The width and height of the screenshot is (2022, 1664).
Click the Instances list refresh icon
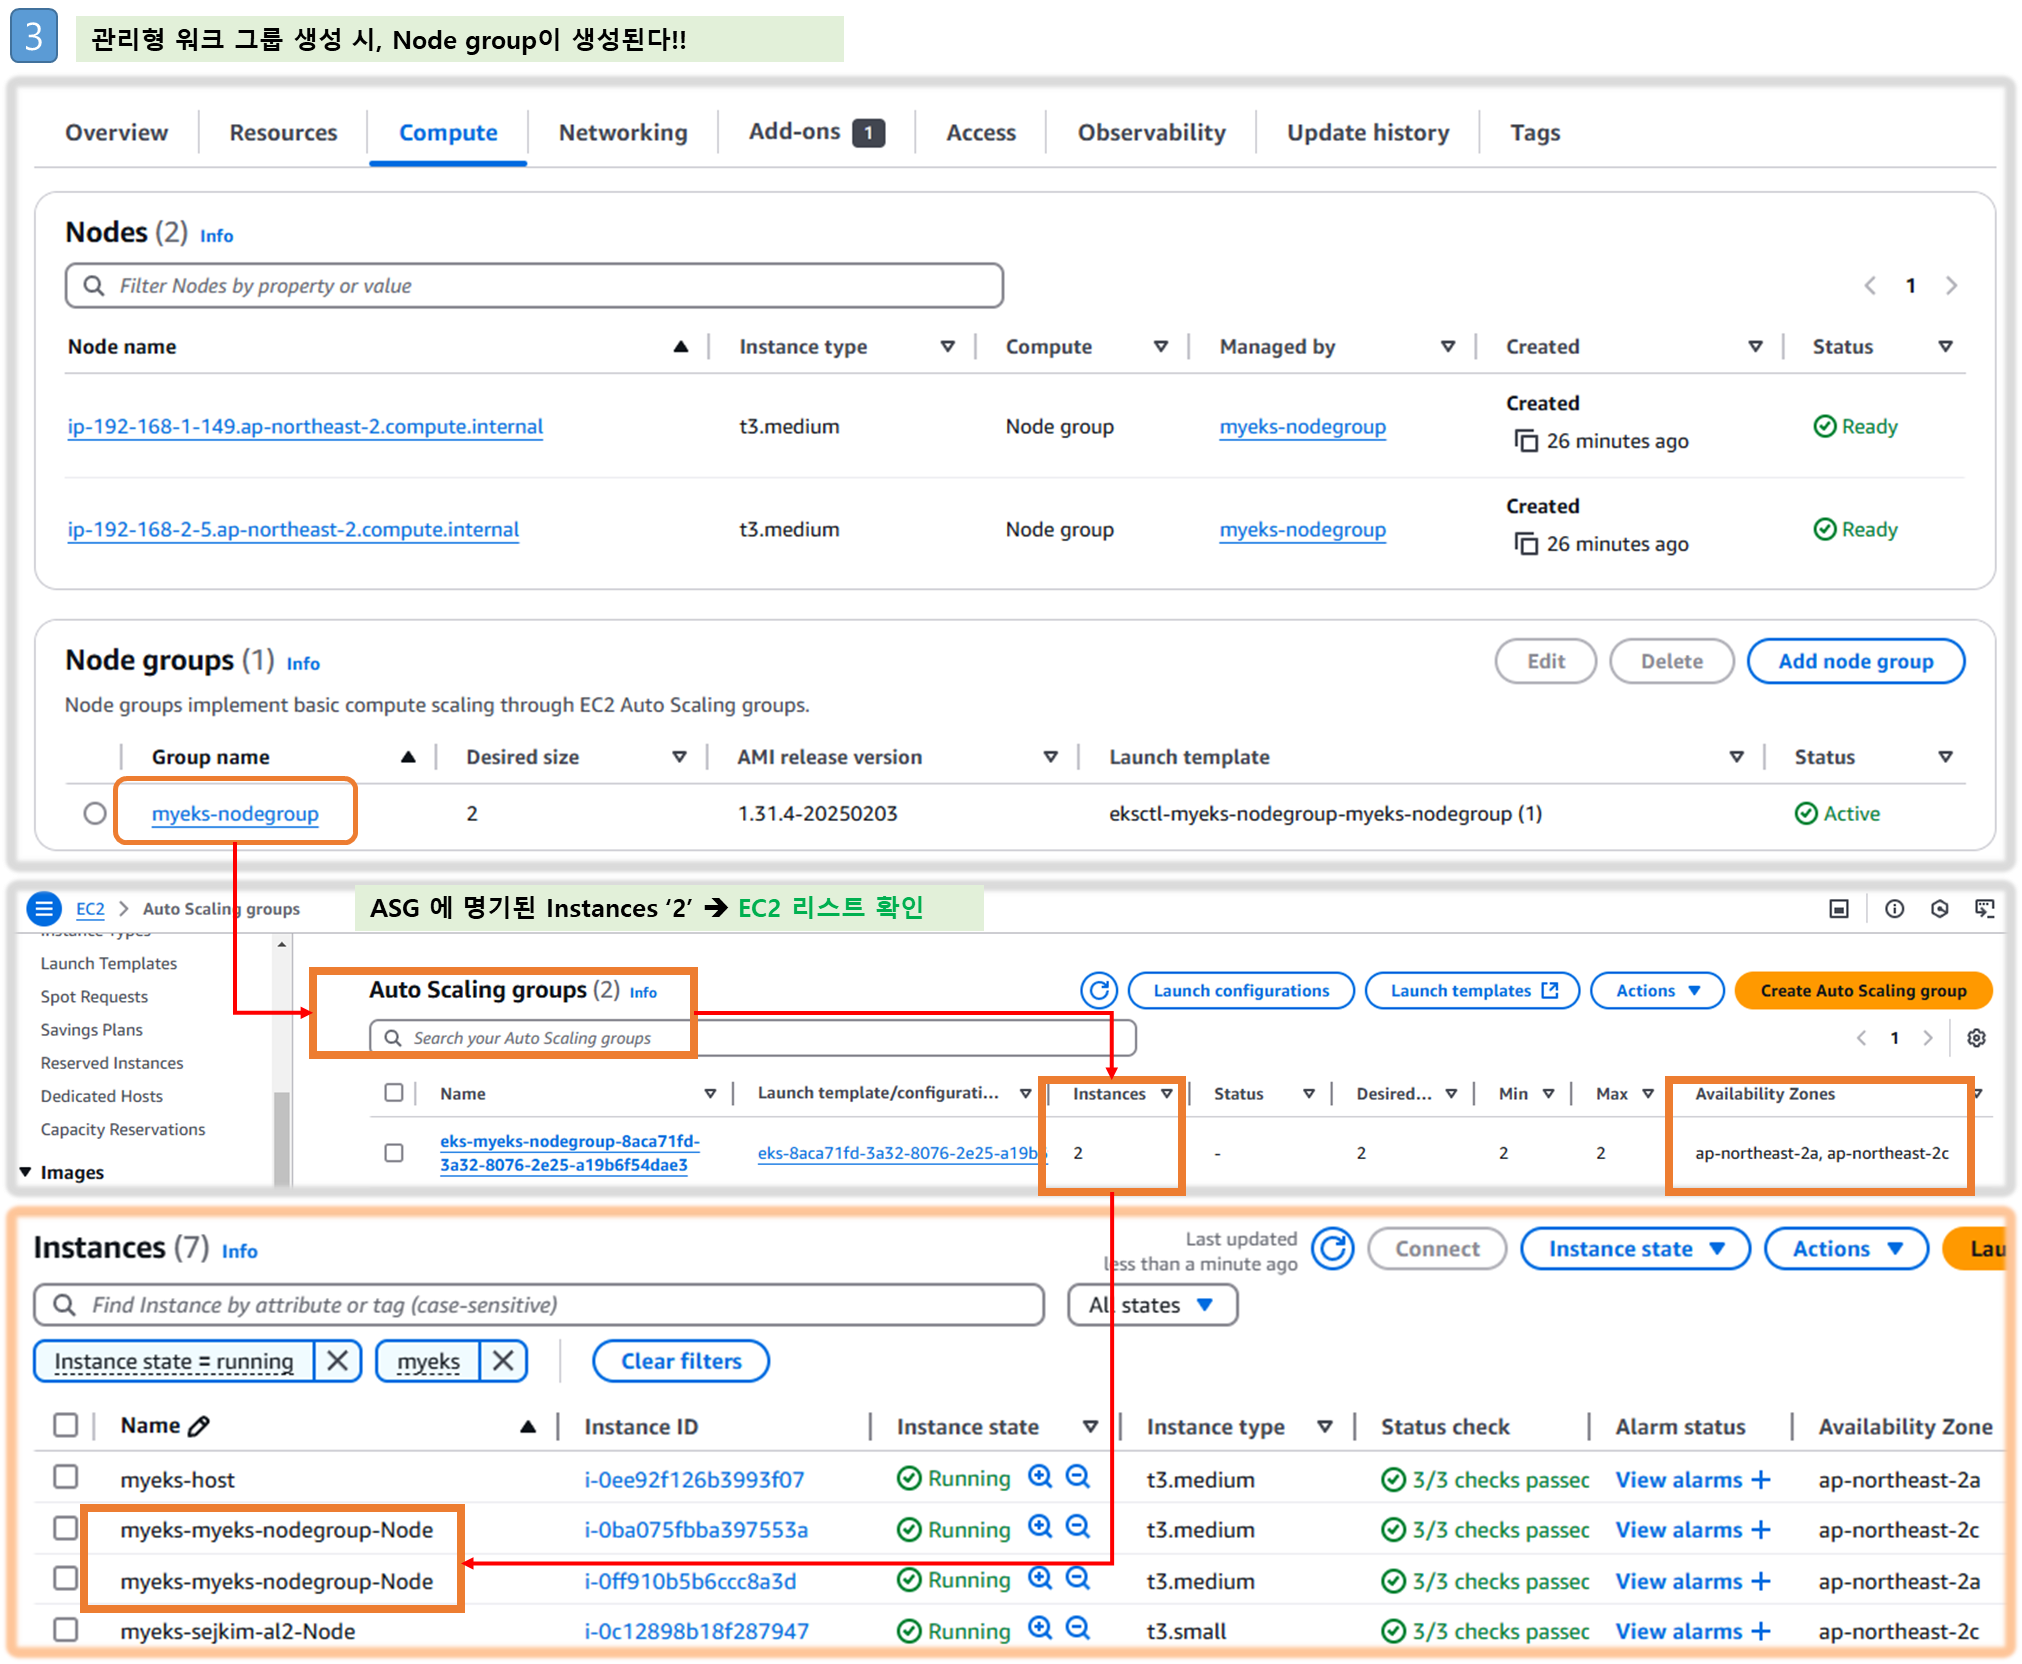[x=1333, y=1248]
